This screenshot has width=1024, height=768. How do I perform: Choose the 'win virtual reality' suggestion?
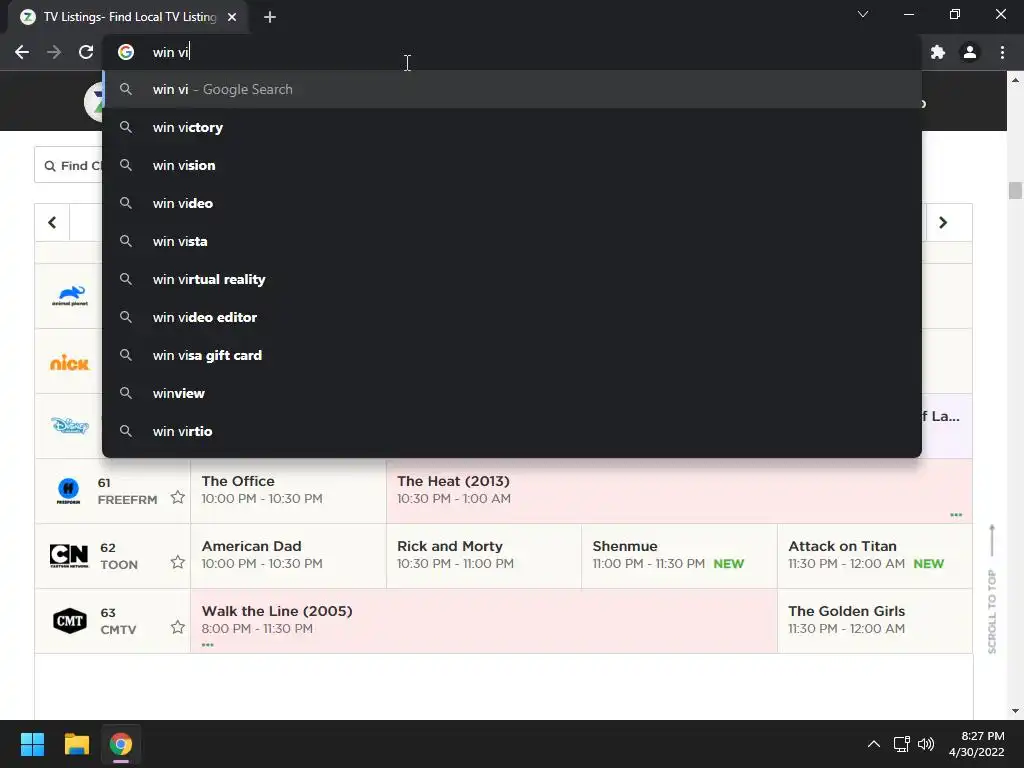(512, 279)
